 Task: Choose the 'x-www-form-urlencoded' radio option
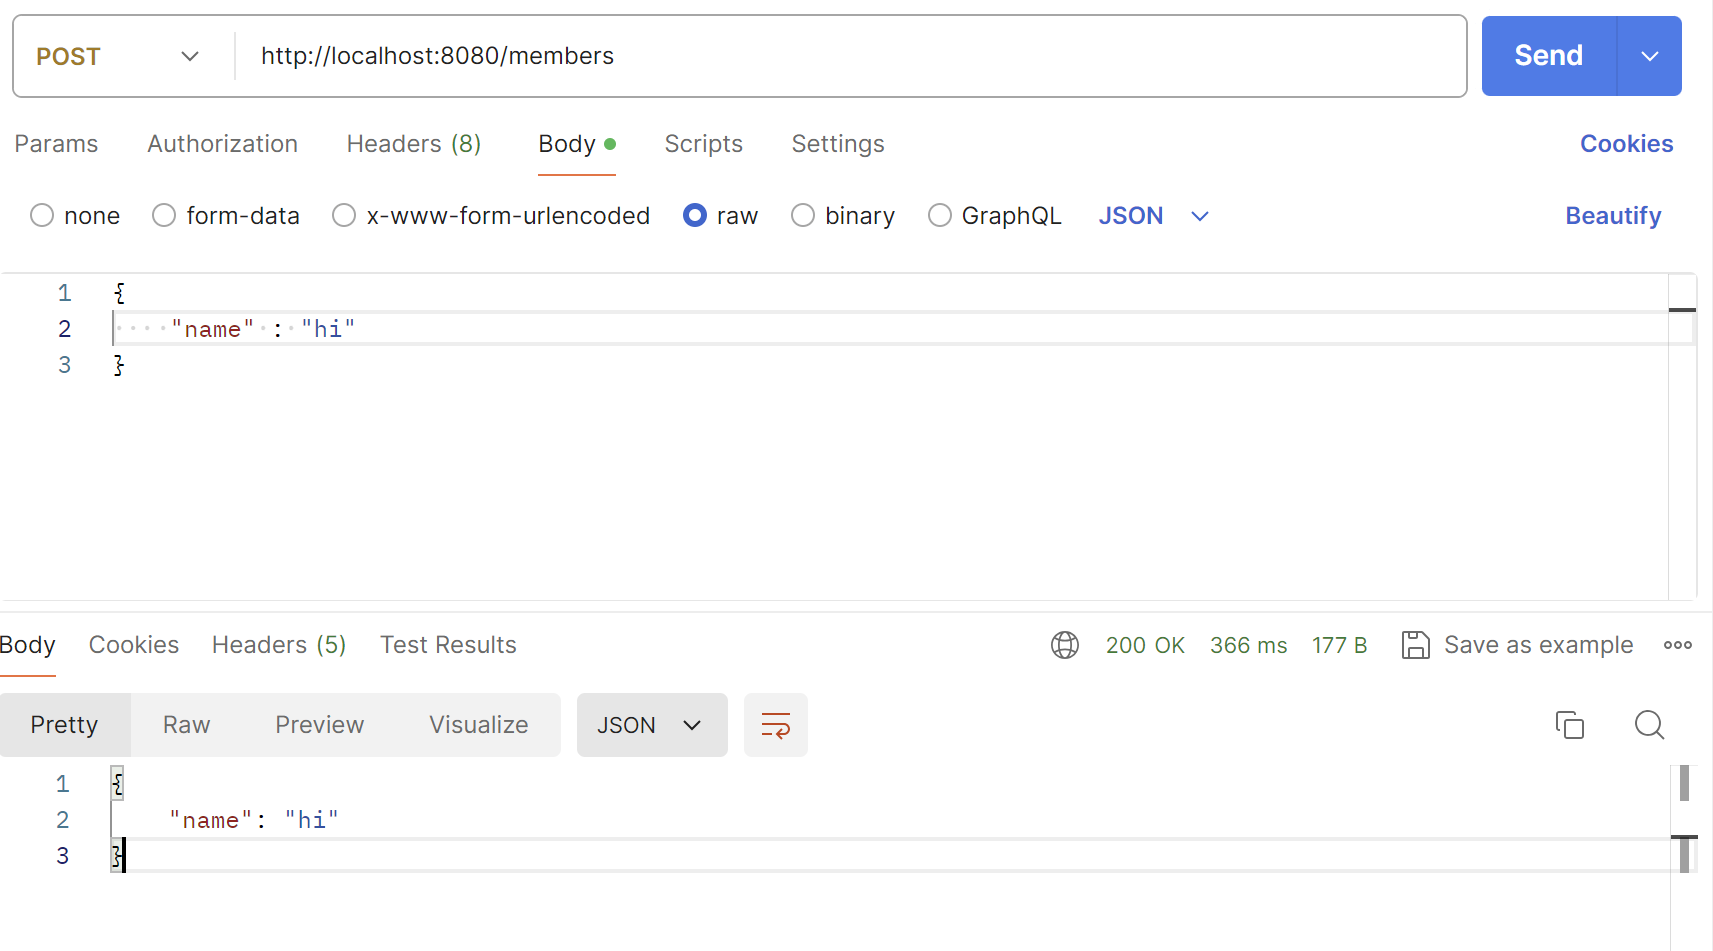(x=344, y=216)
